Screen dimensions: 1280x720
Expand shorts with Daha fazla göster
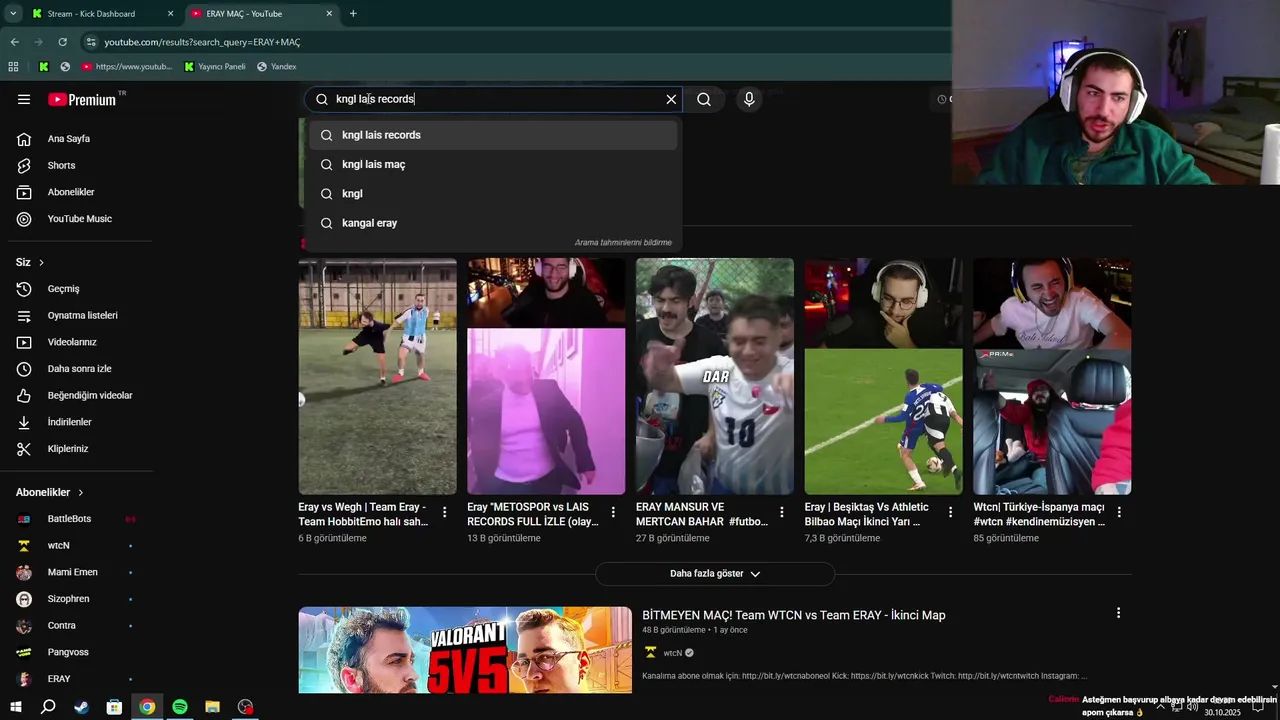click(x=715, y=574)
